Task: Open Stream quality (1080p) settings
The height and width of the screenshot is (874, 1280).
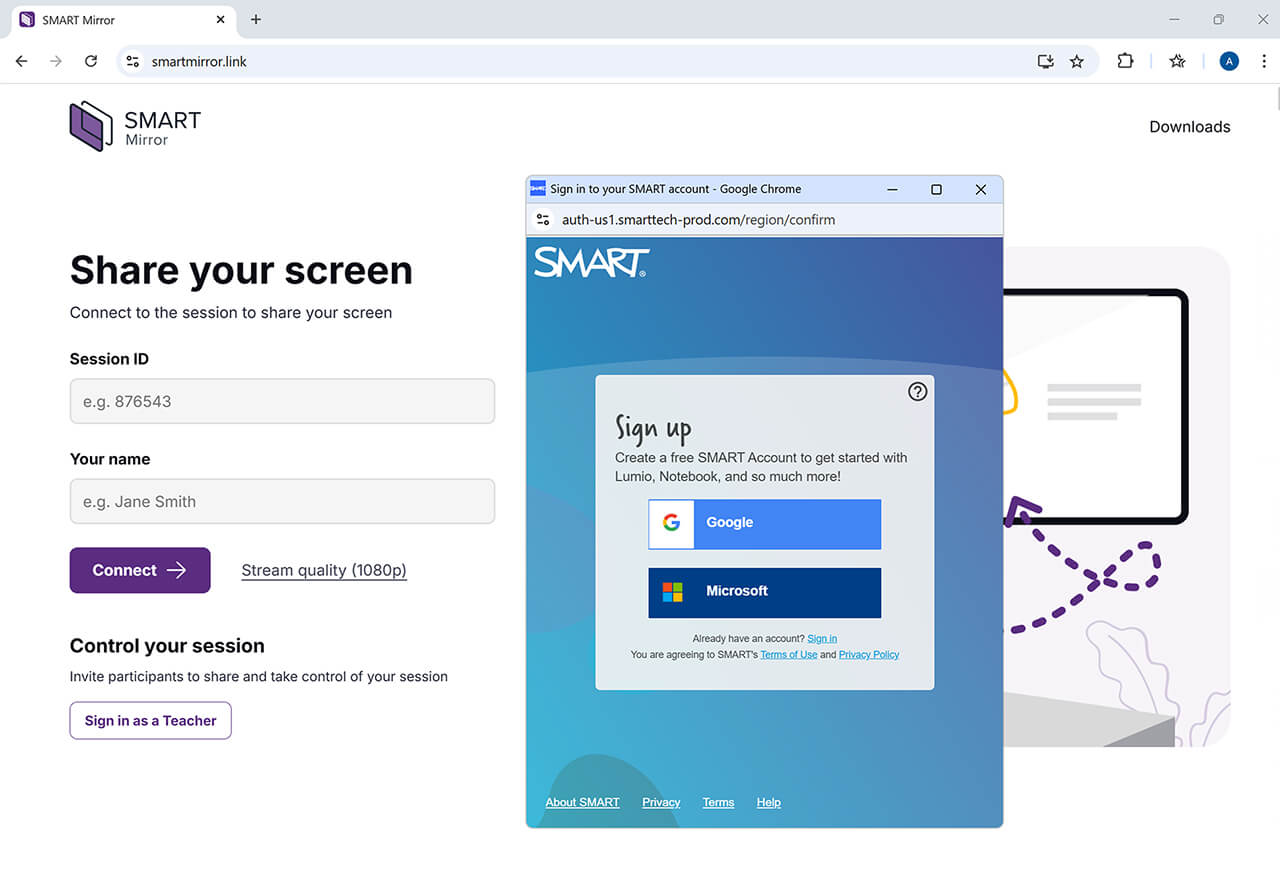Action: coord(323,570)
